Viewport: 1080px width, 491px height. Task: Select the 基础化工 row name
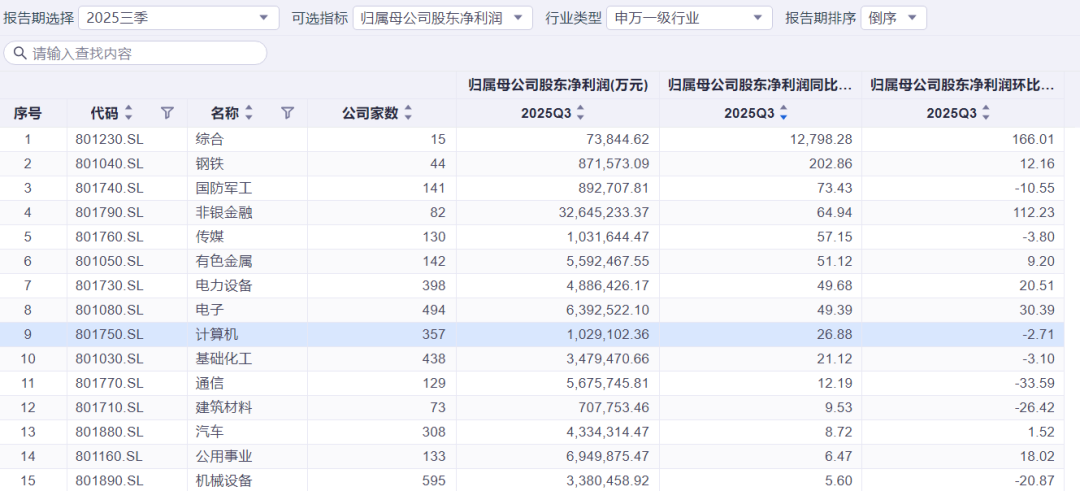pos(224,359)
